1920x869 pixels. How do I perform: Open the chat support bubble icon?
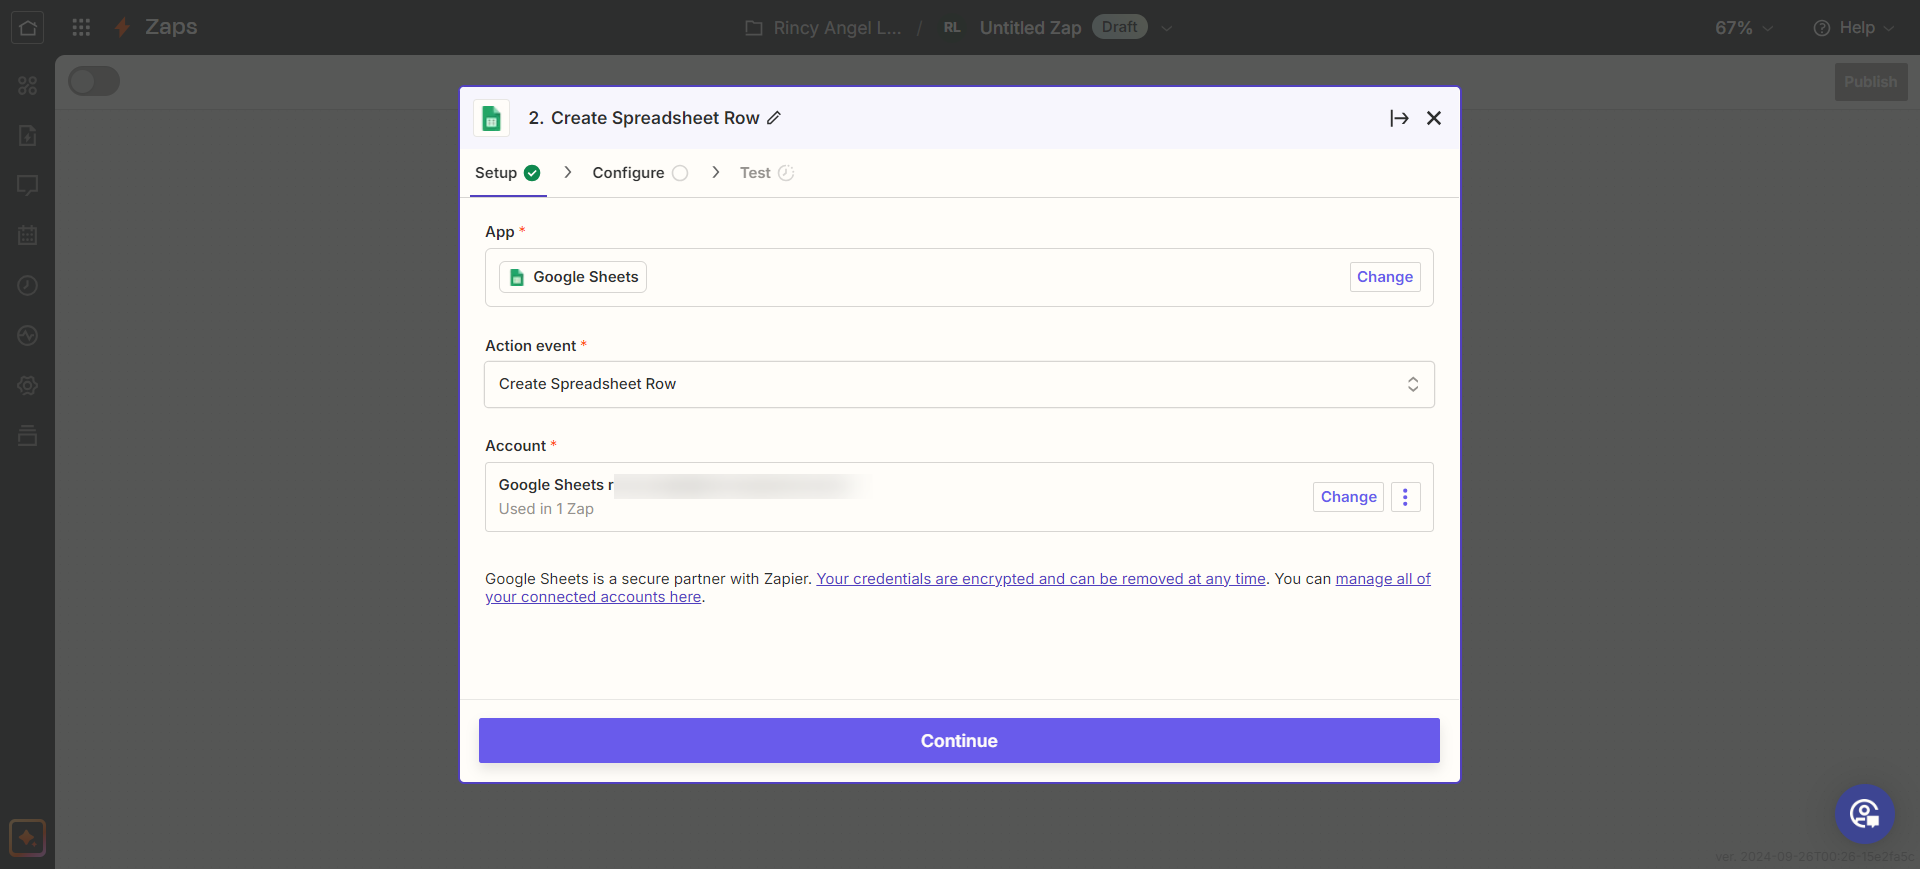click(x=1864, y=814)
